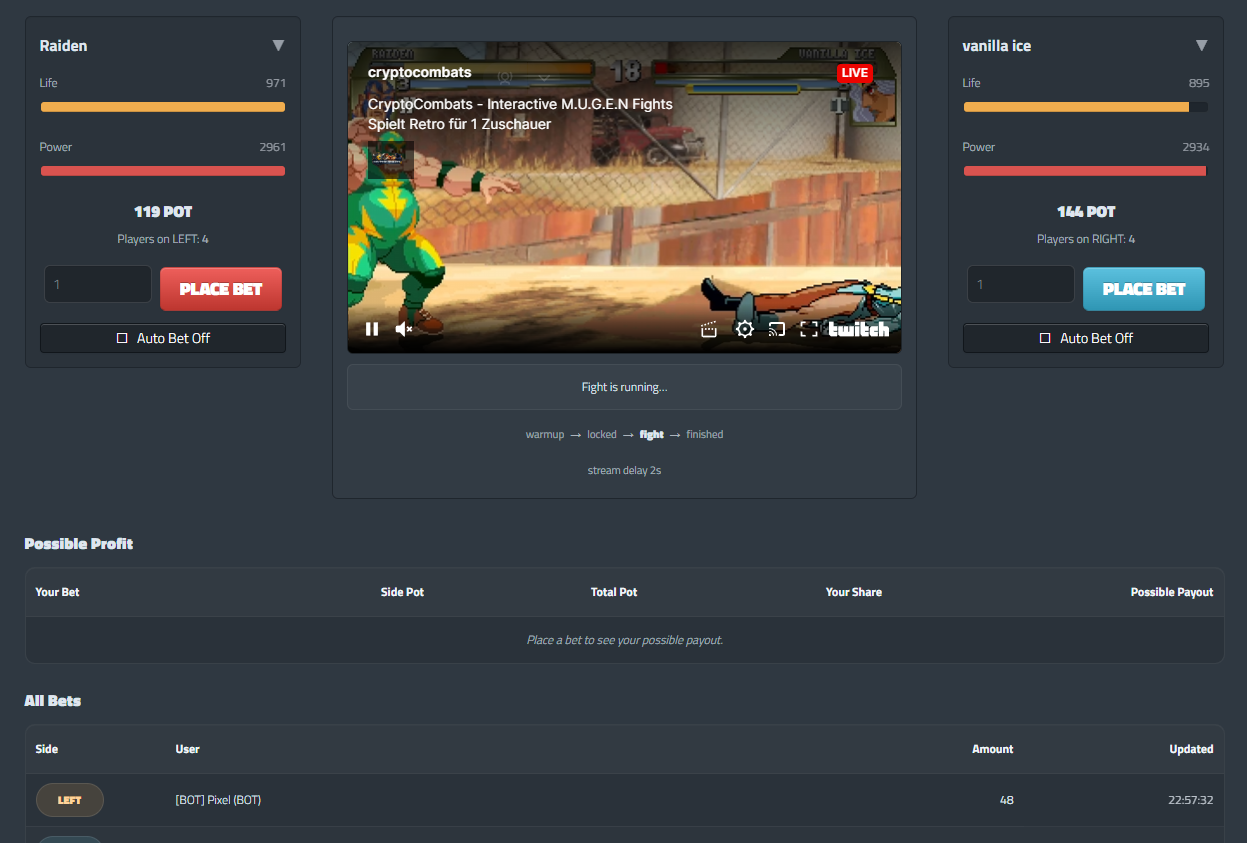Open the clip creation icon
The width and height of the screenshot is (1247, 843).
click(x=709, y=329)
